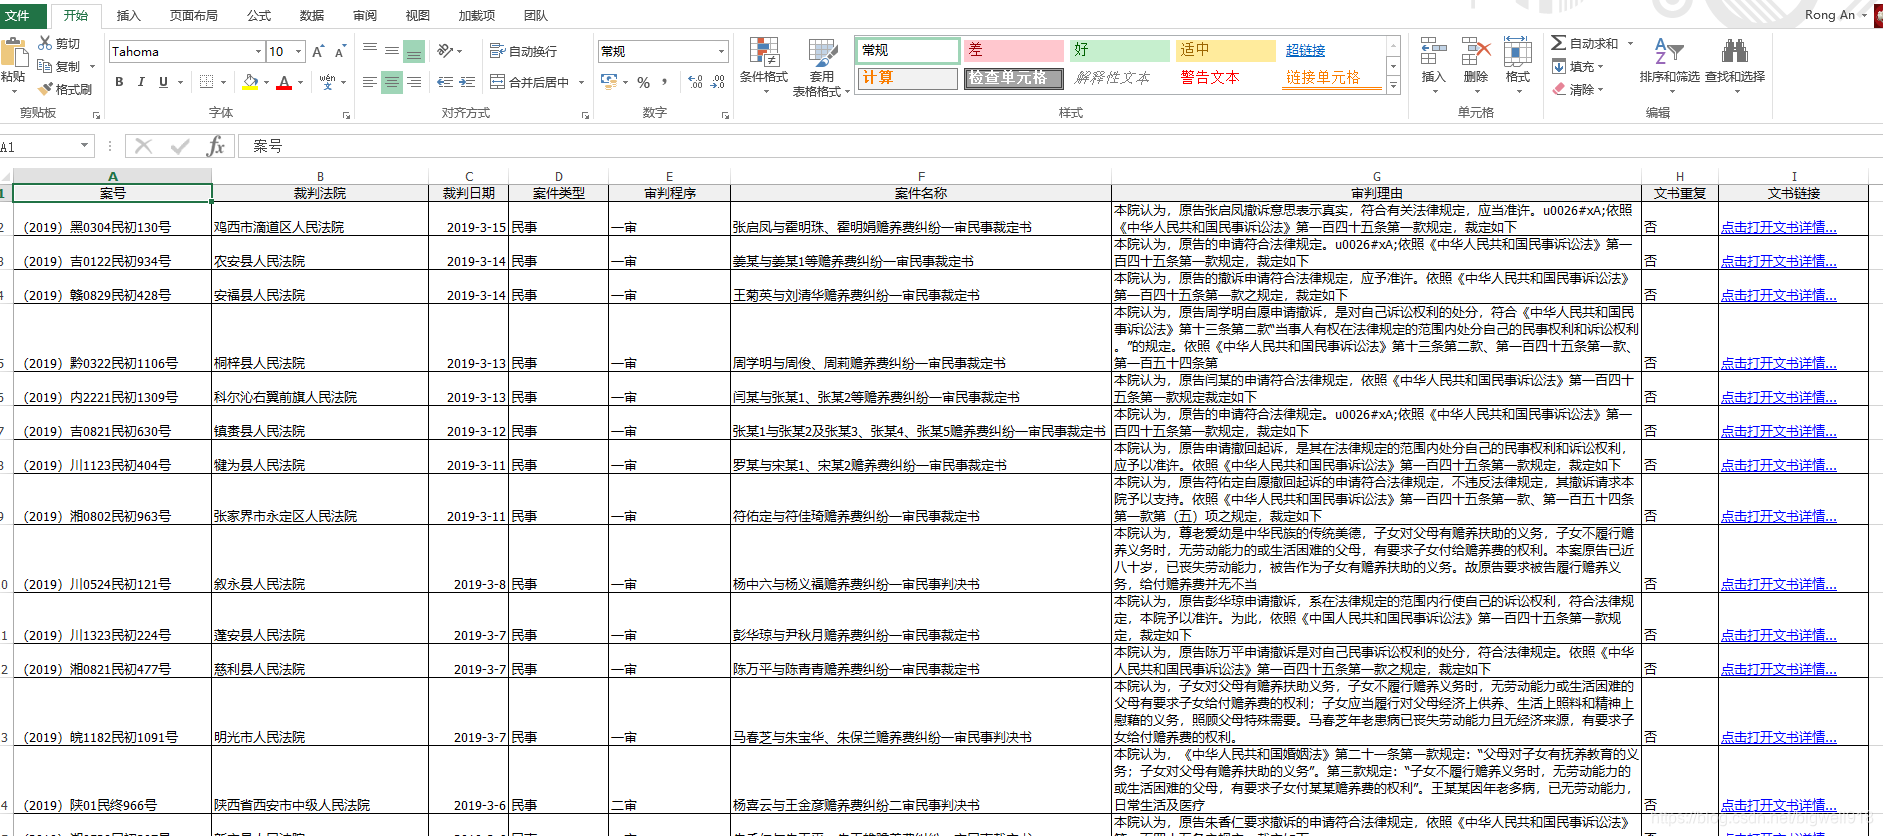Image resolution: width=1883 pixels, height=836 pixels.
Task: Click the increase decimal icon
Action: (x=696, y=82)
